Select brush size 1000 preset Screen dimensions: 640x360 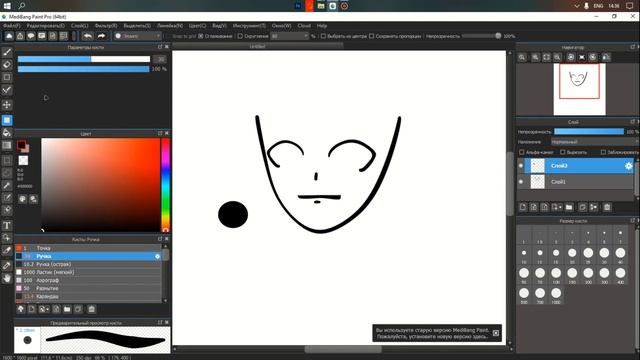556,296
